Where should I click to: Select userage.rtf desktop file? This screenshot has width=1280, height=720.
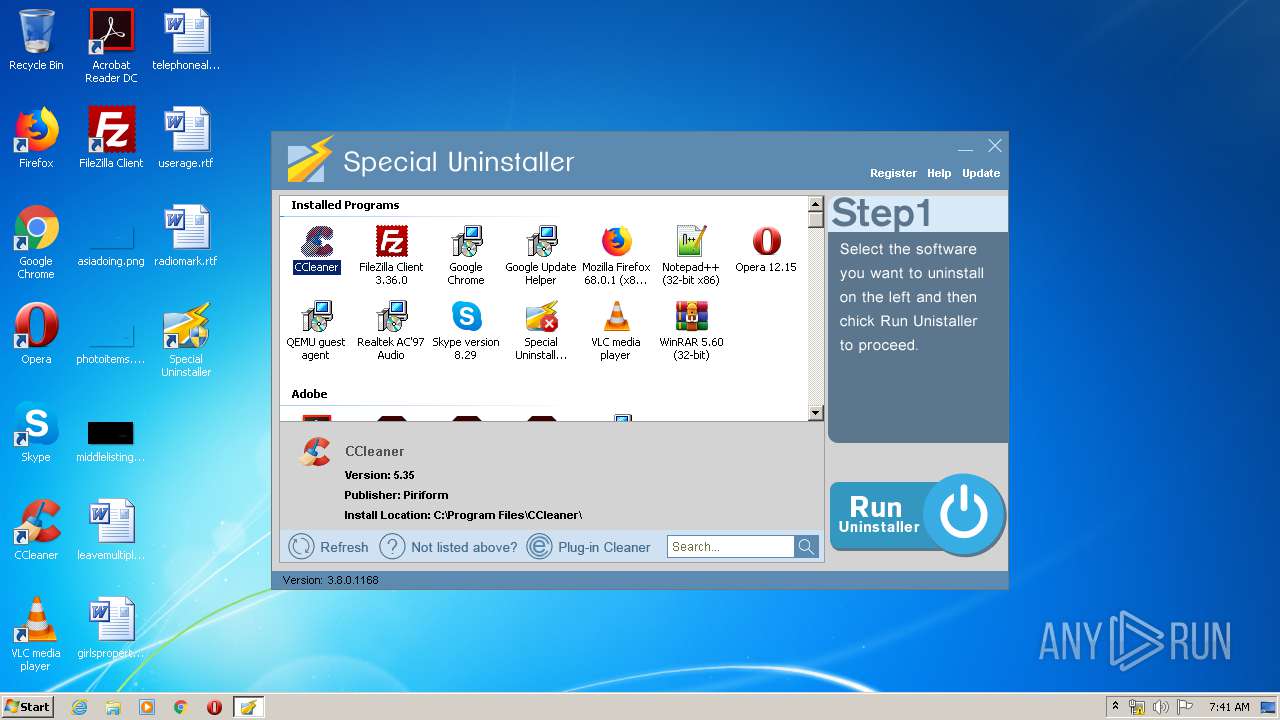tap(186, 138)
